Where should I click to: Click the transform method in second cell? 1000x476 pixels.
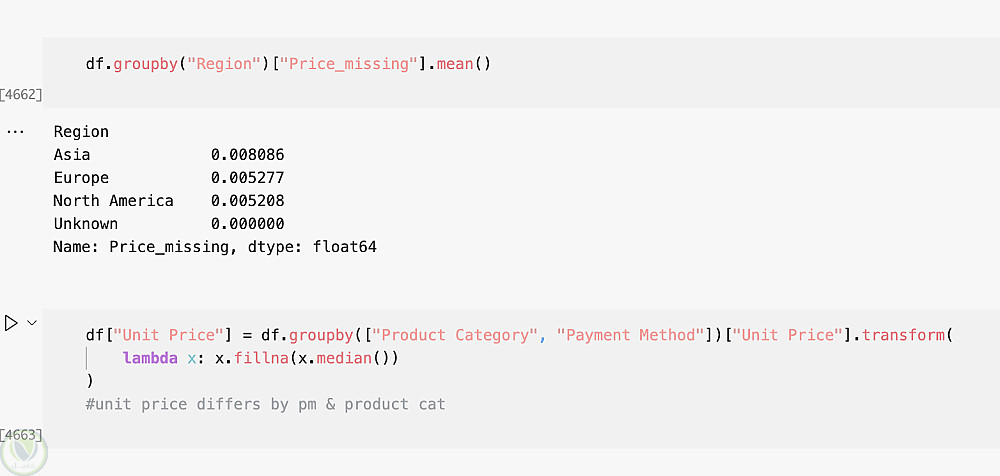click(903, 335)
